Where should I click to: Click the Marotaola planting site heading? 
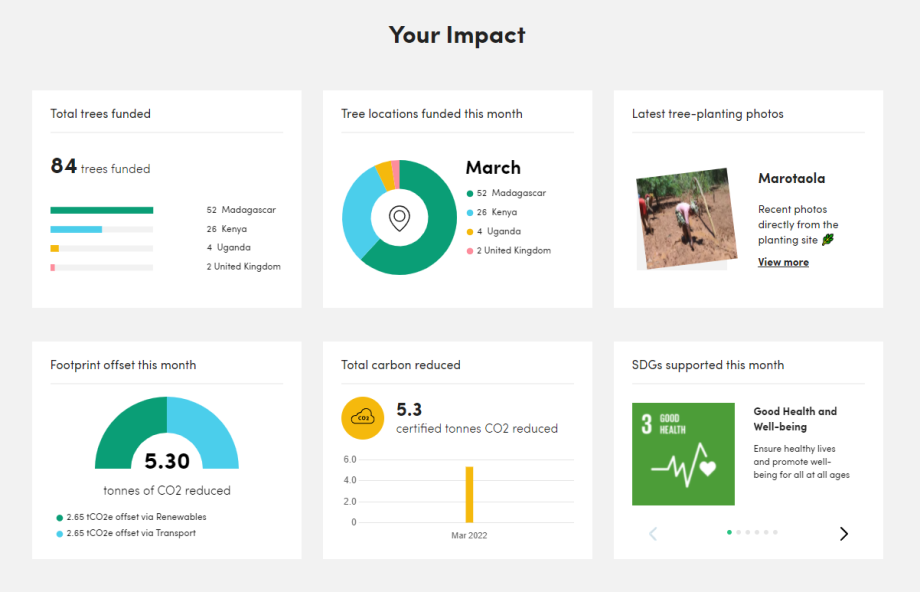pos(791,179)
